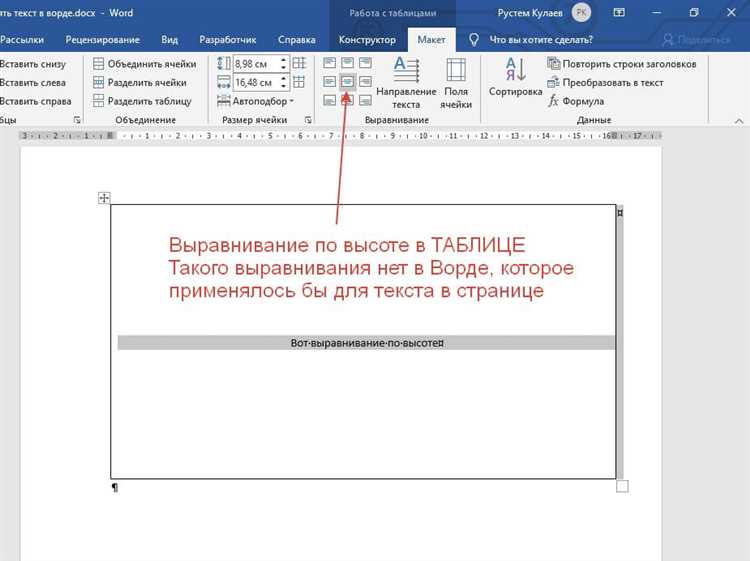Align cell text middle center
The image size is (750, 561).
[x=348, y=81]
